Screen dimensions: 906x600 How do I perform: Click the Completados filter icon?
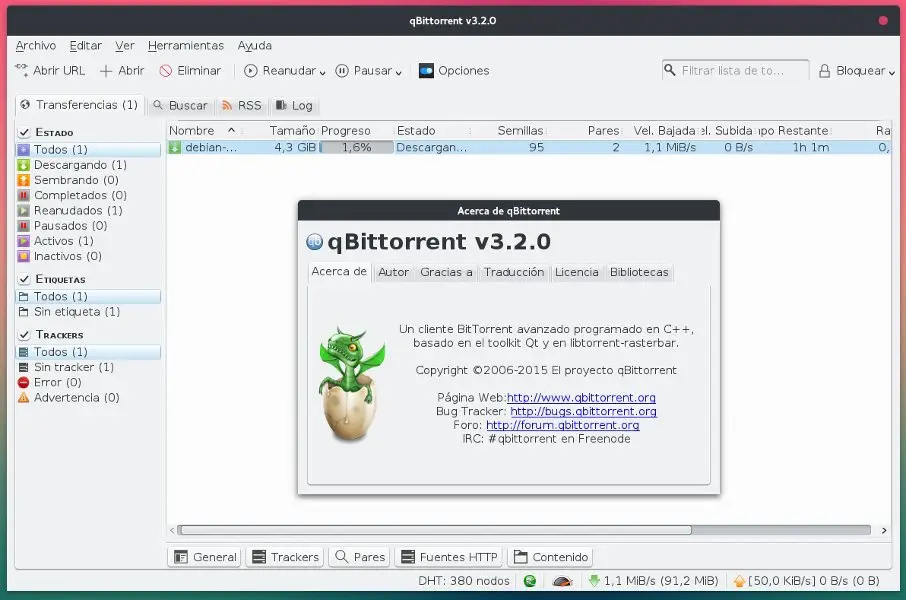(23, 195)
